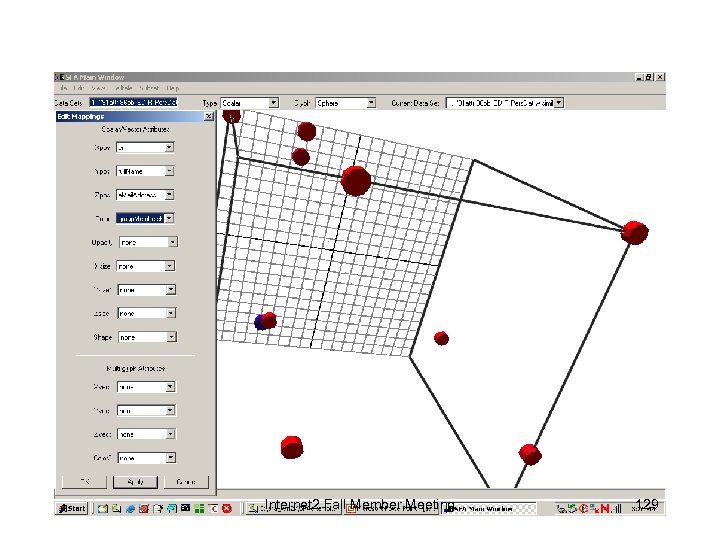Select the highlighted Data Sets field
Image resolution: width=720 pixels, height=540 pixels.
point(133,102)
